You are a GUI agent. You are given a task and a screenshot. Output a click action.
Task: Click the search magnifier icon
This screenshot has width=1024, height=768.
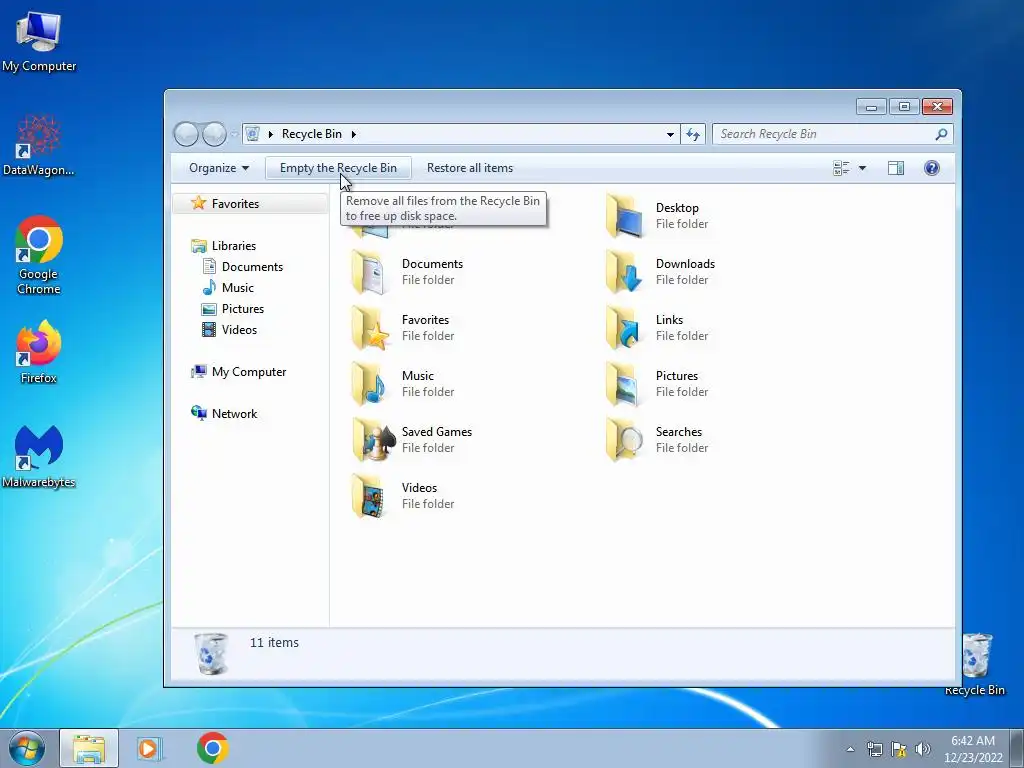[x=941, y=134]
